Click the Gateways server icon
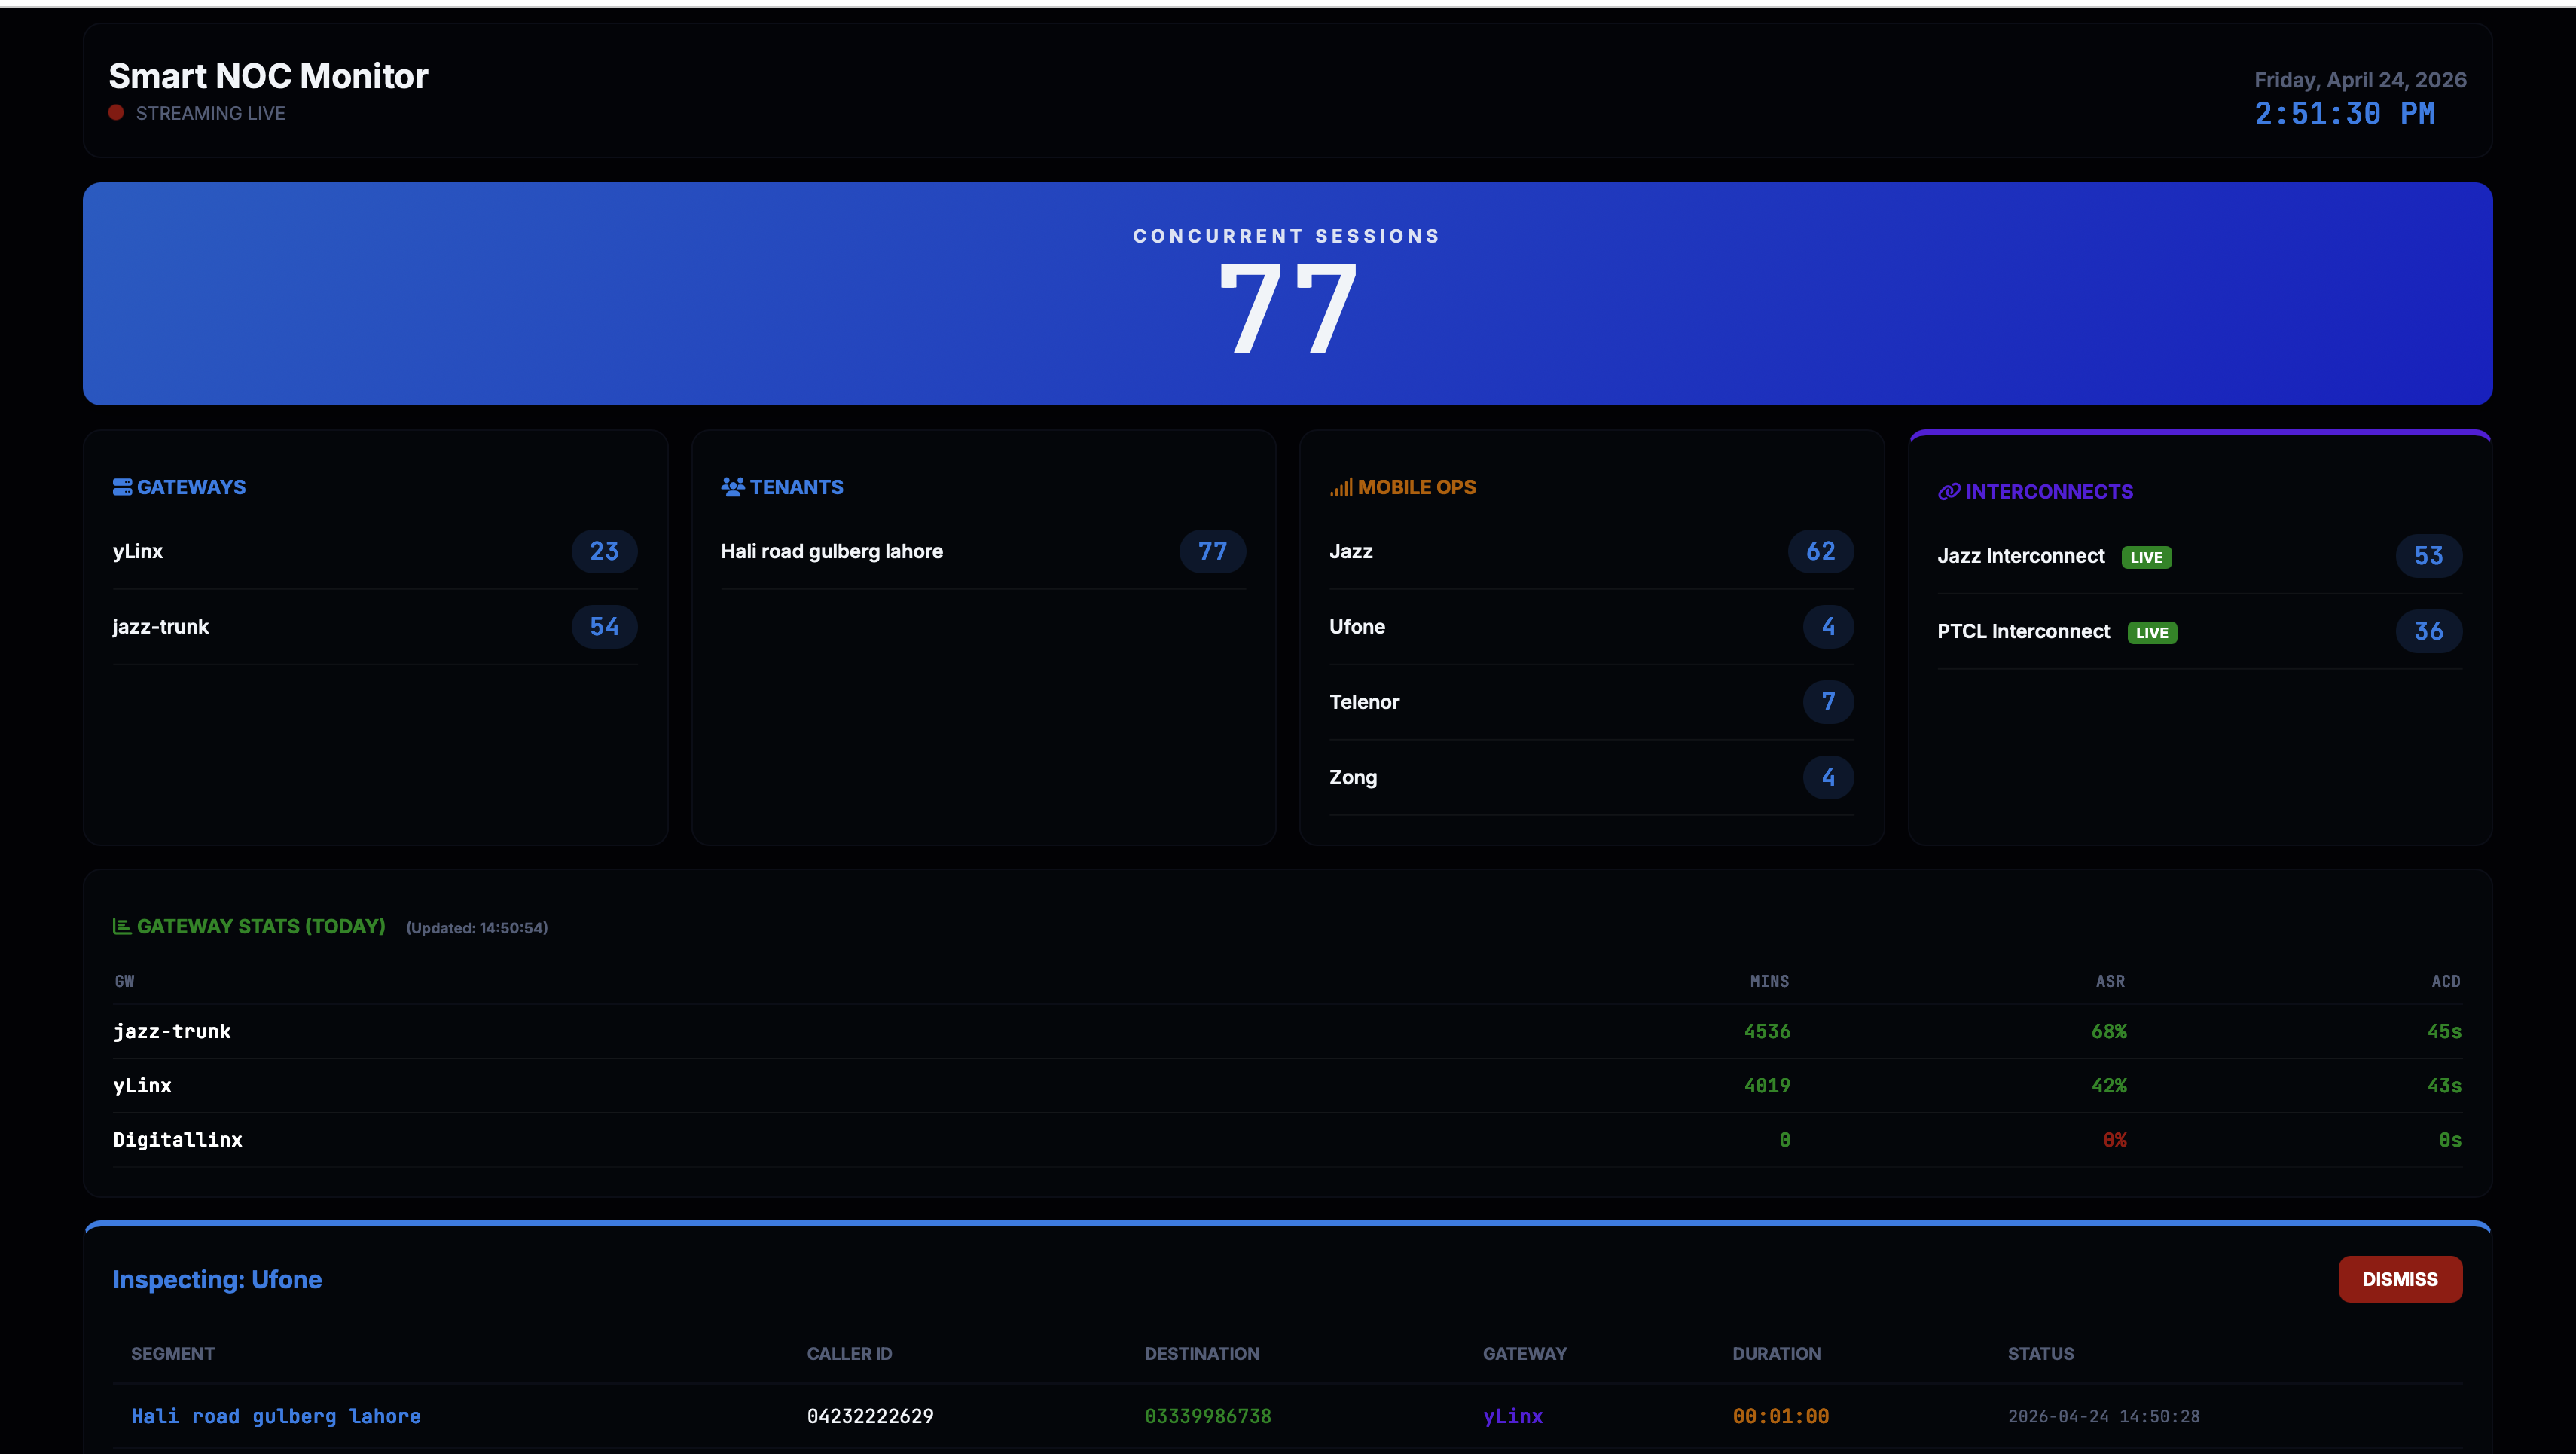Image resolution: width=2576 pixels, height=1454 pixels. pyautogui.click(x=122, y=487)
